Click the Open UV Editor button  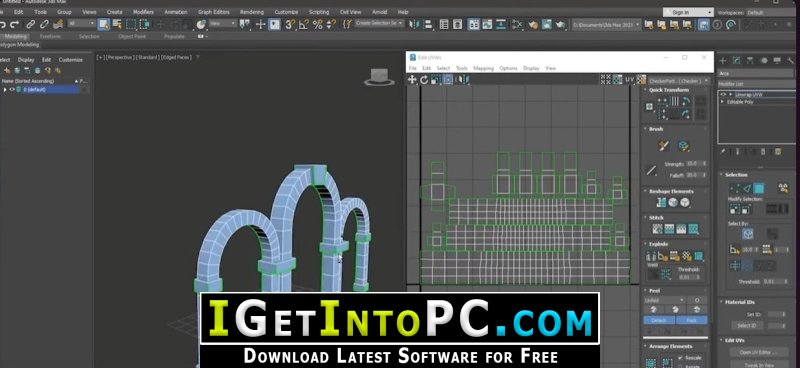pos(758,352)
